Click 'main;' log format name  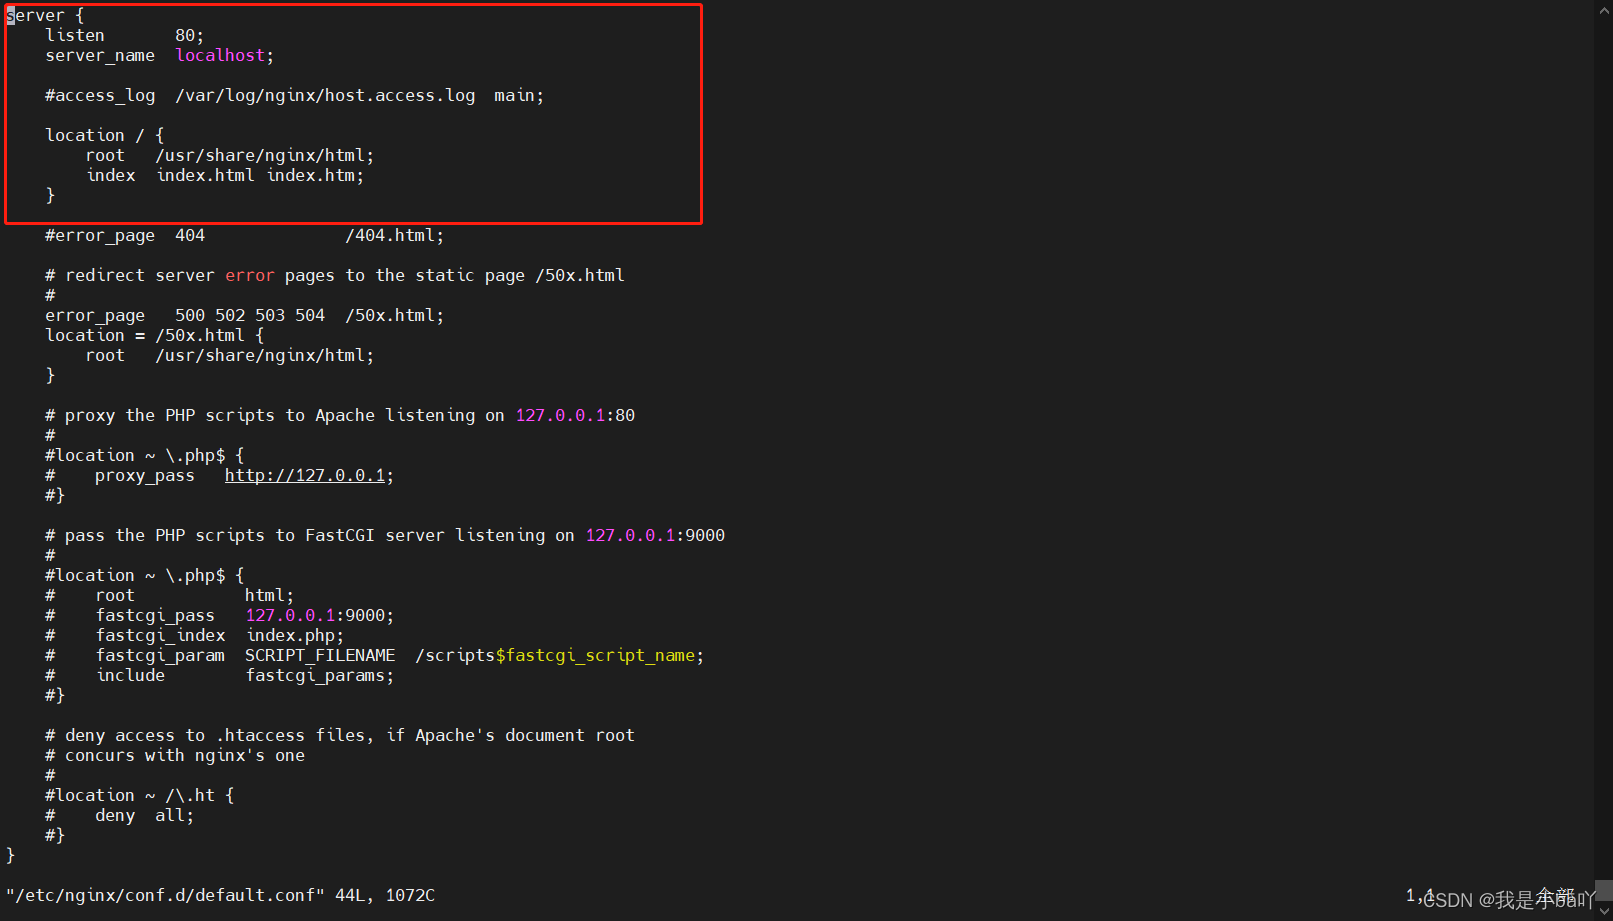click(519, 96)
